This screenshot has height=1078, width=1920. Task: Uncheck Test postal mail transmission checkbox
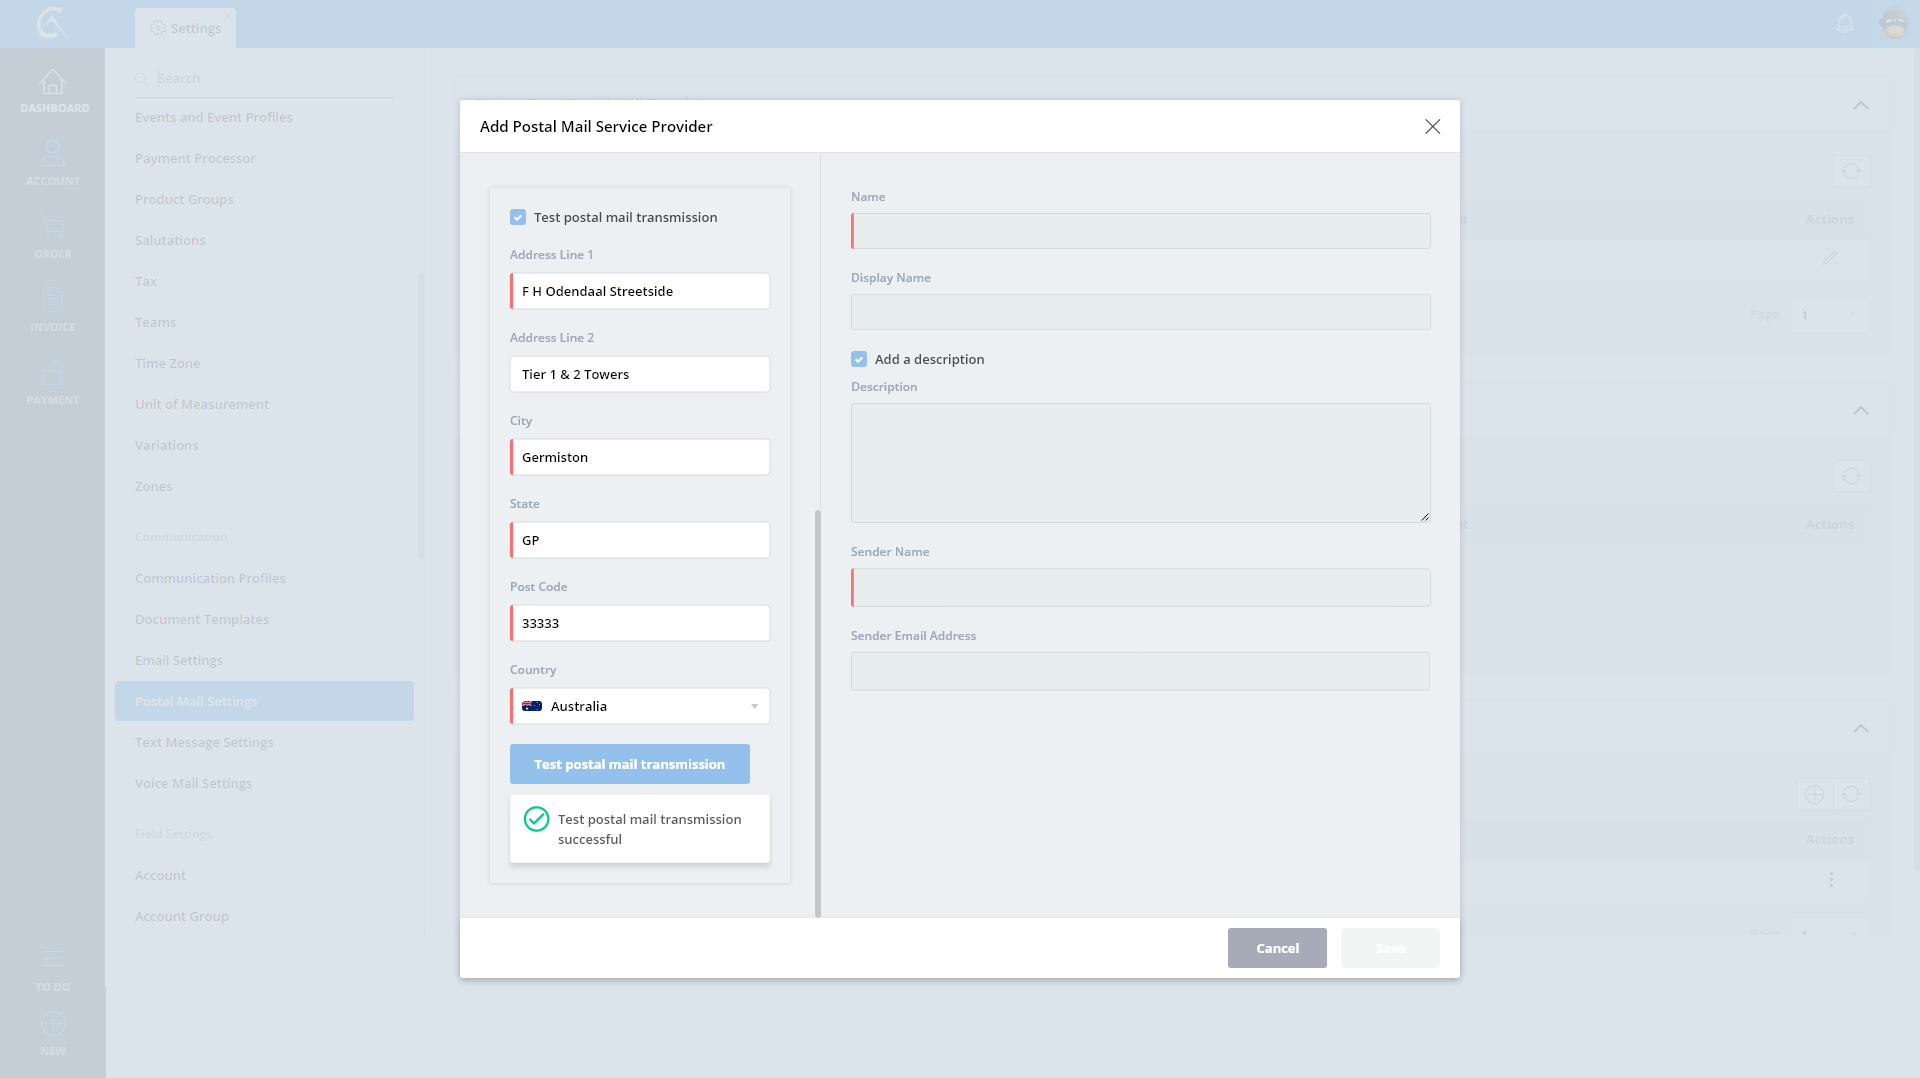coord(518,217)
